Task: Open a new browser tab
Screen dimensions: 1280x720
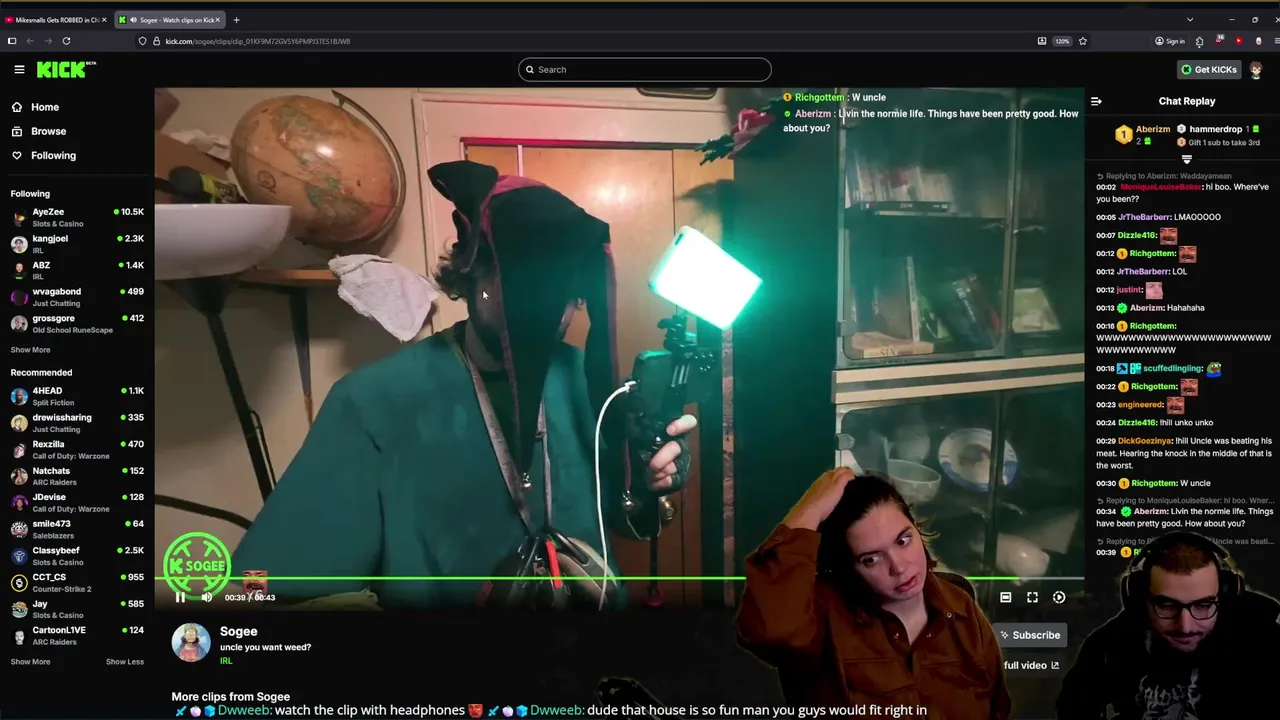Action: point(236,20)
